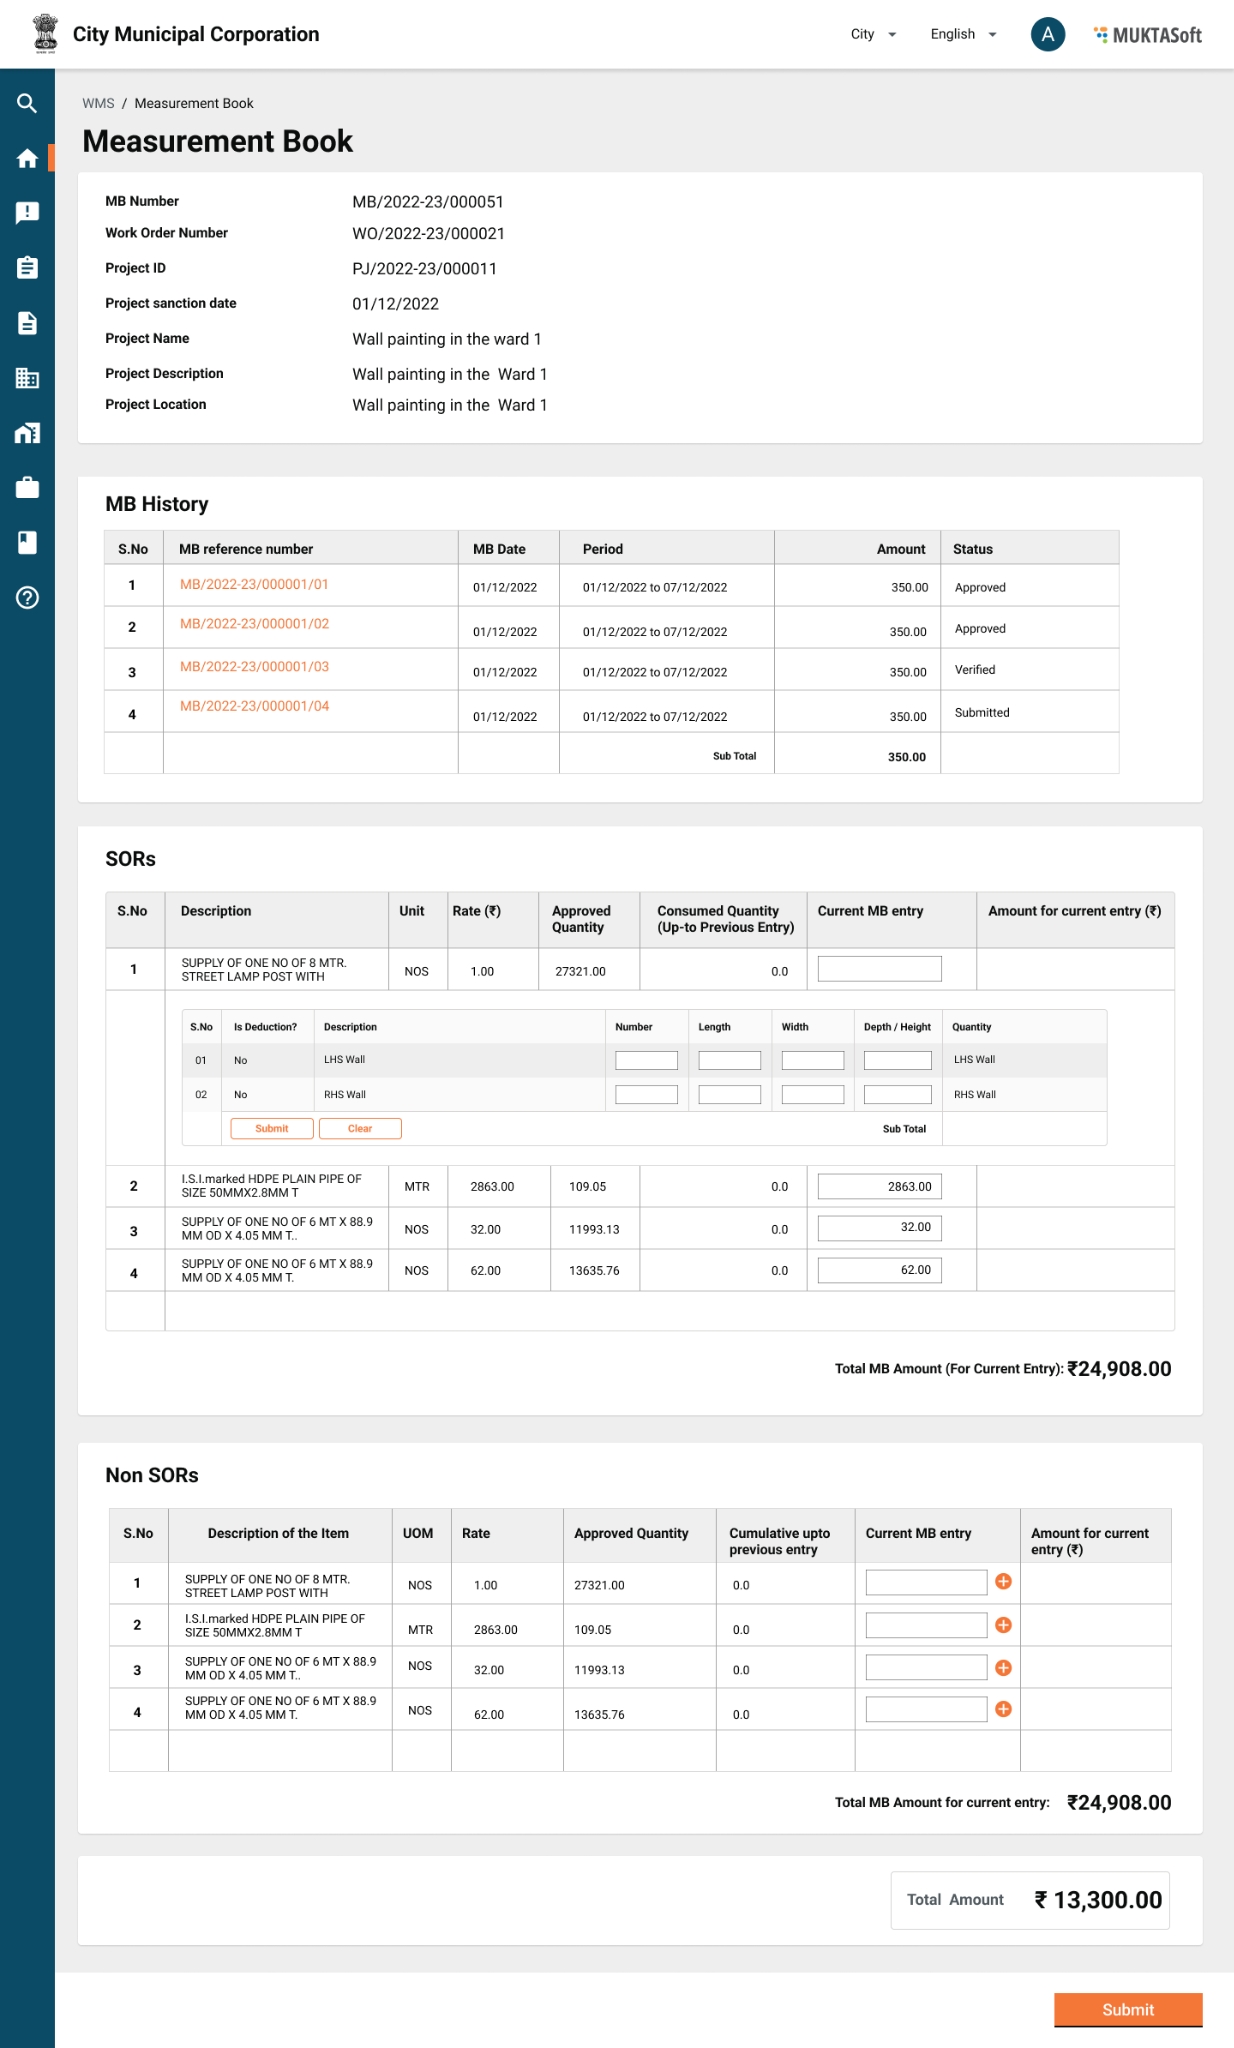The width and height of the screenshot is (1234, 2048).
Task: Add measurement for Non SOR row 1
Action: (1003, 1581)
